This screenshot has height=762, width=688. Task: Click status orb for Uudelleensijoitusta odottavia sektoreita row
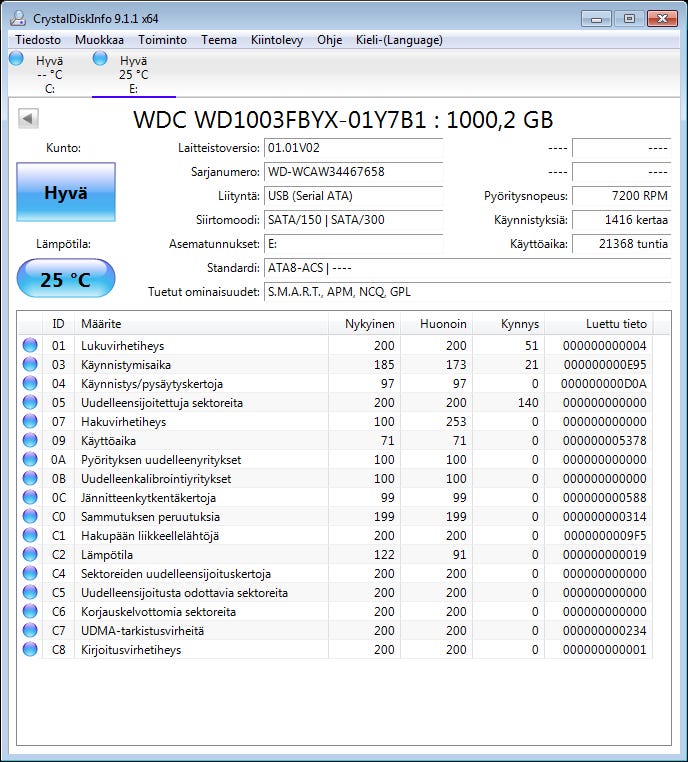pyautogui.click(x=30, y=591)
